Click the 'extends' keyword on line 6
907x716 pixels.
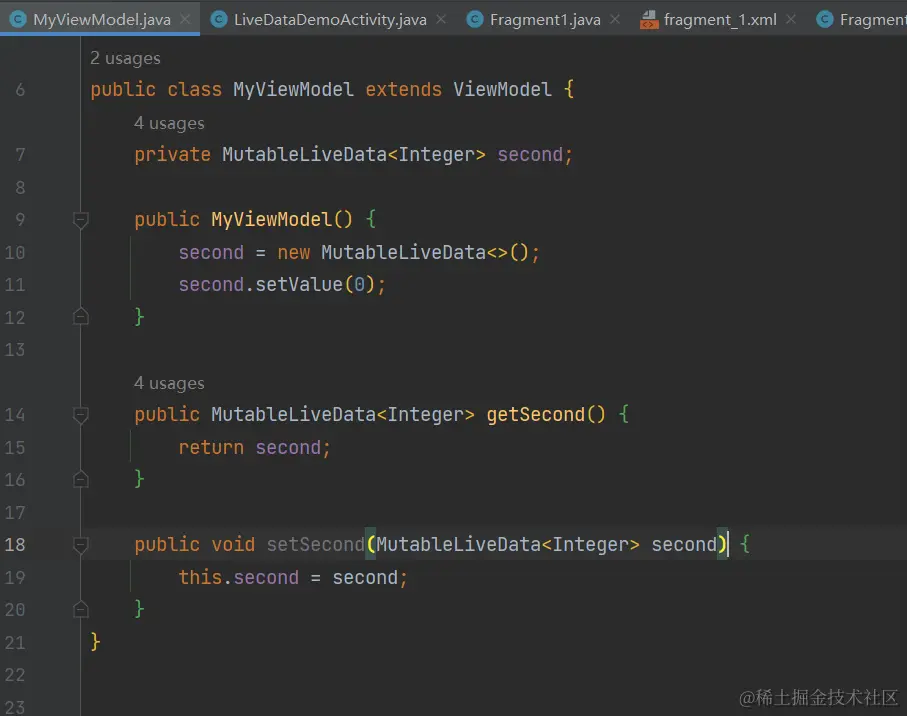pyautogui.click(x=403, y=90)
